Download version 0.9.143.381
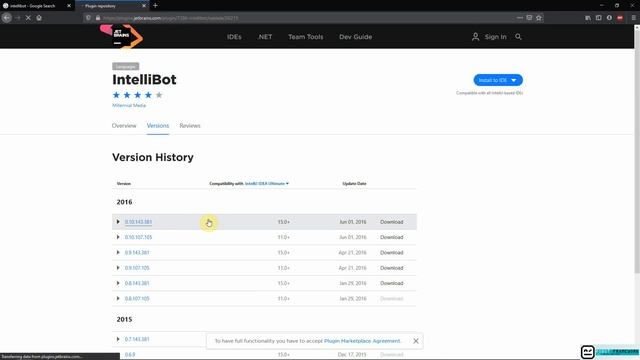 pos(391,253)
